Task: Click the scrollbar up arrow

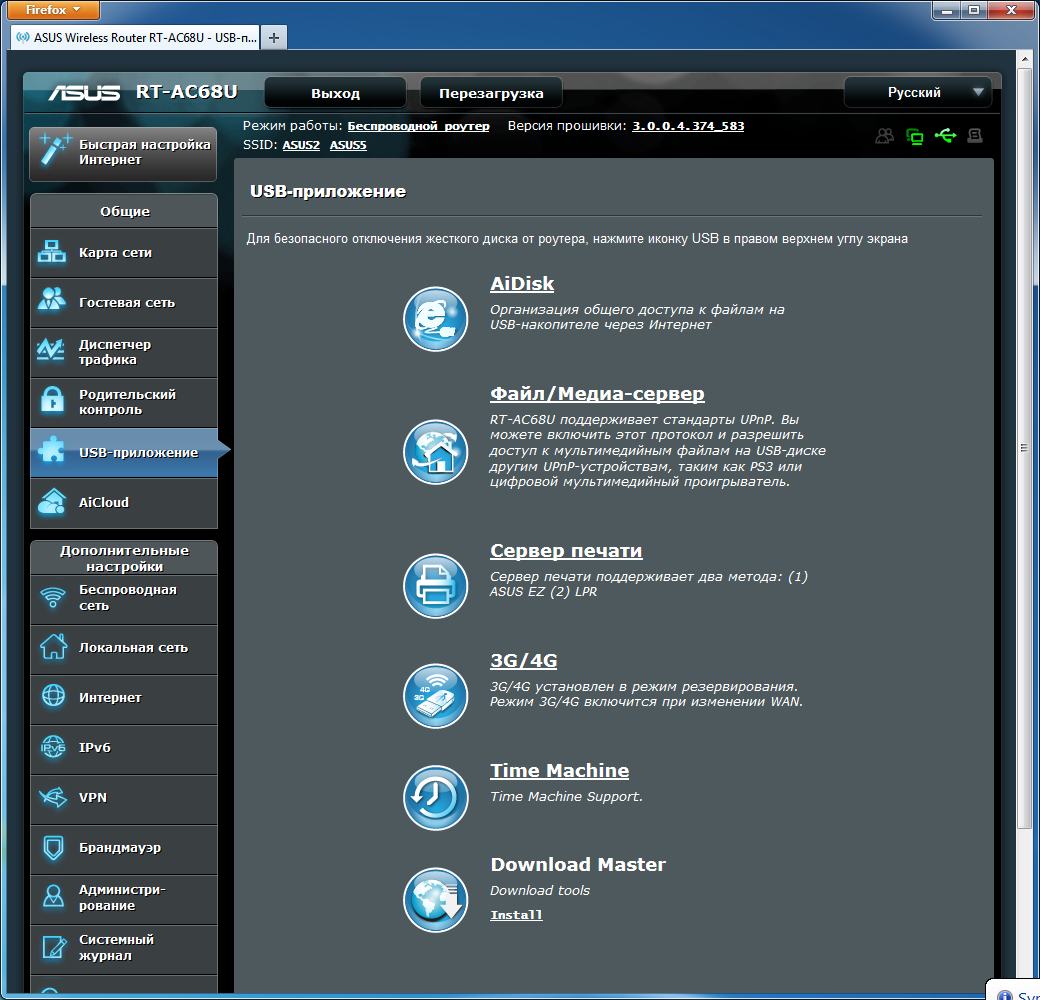Action: pos(1024,58)
